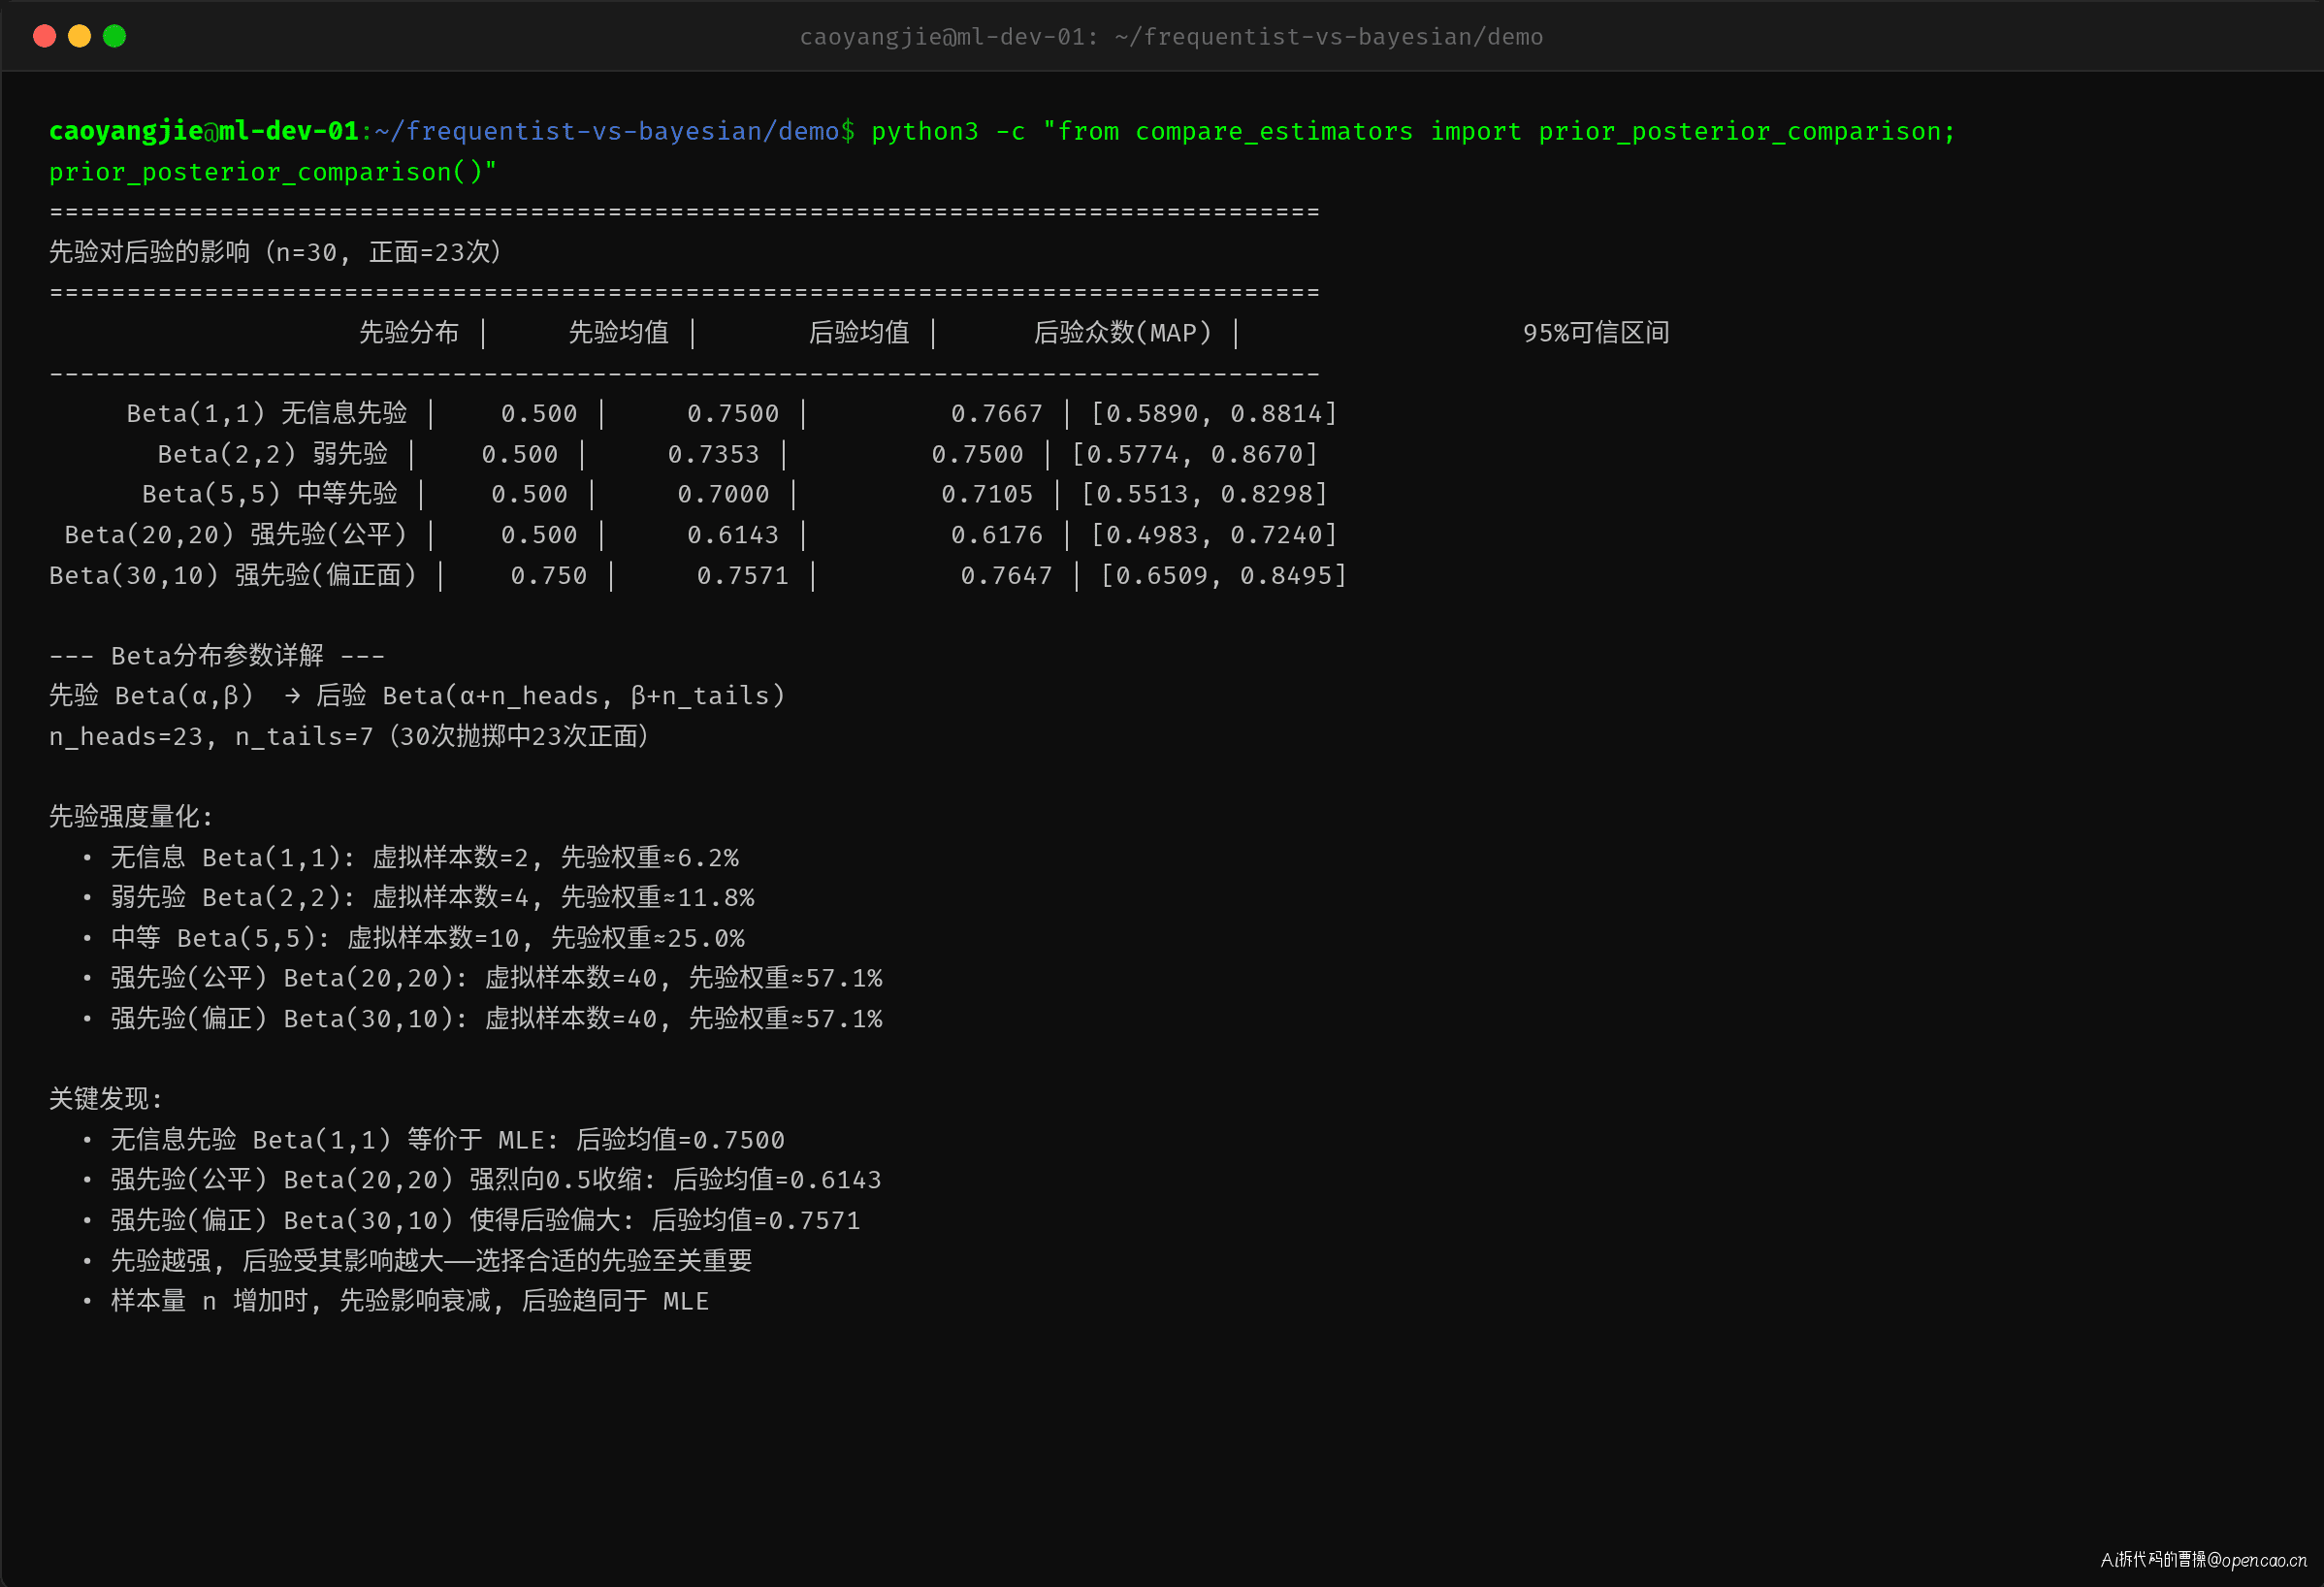The image size is (2324, 1587).
Task: Click the 后验均值 column header
Action: [x=859, y=333]
